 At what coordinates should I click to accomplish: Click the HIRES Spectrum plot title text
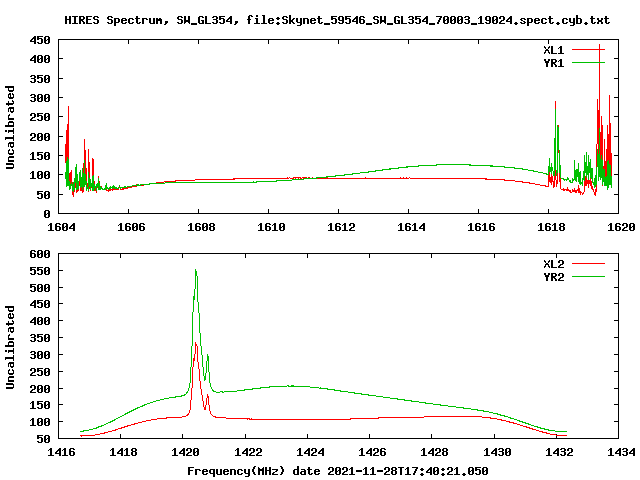[337, 20]
